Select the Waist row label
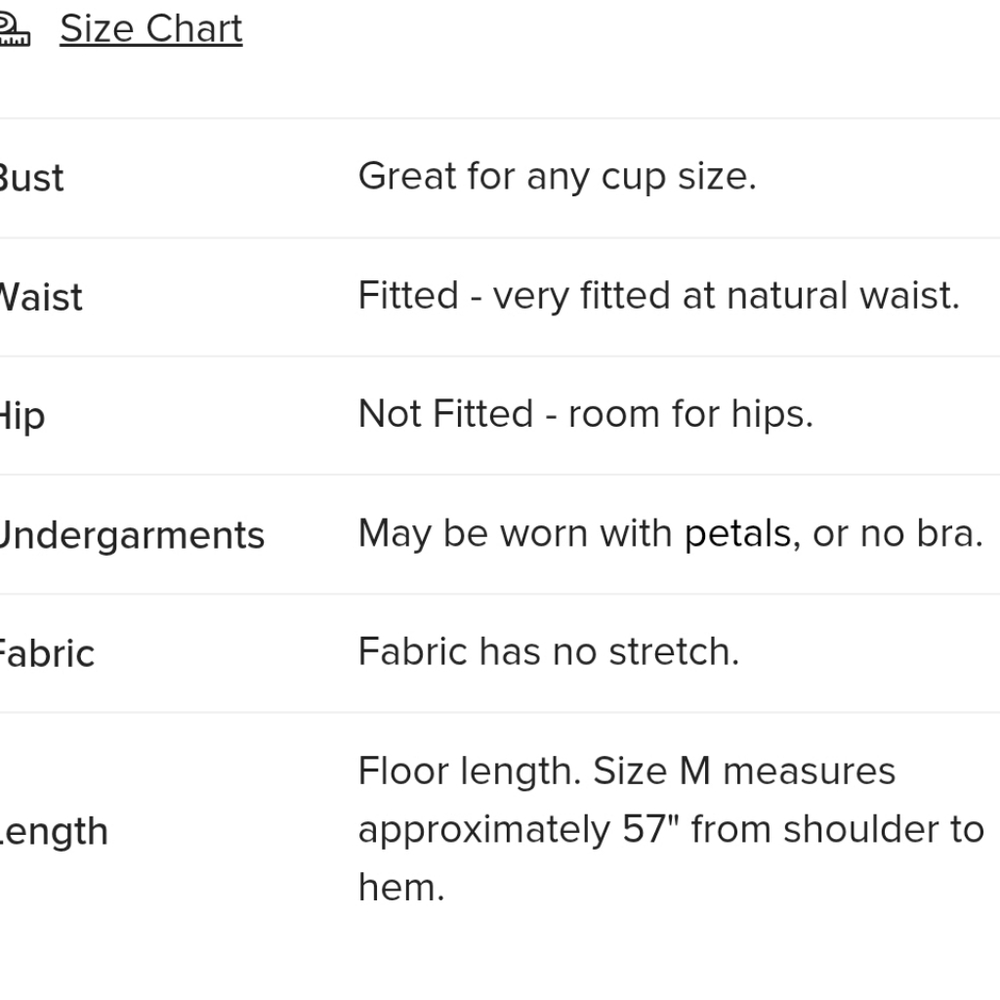The width and height of the screenshot is (1000, 1000). 40,297
